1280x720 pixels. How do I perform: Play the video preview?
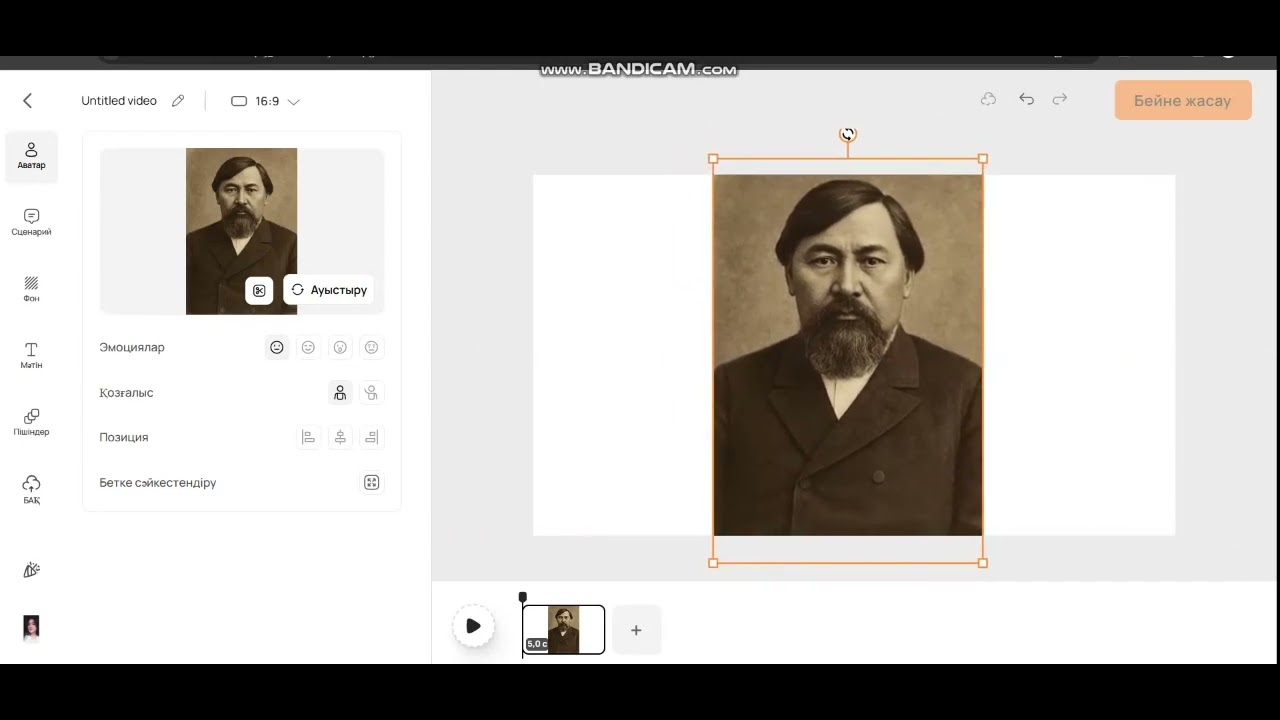(x=474, y=626)
